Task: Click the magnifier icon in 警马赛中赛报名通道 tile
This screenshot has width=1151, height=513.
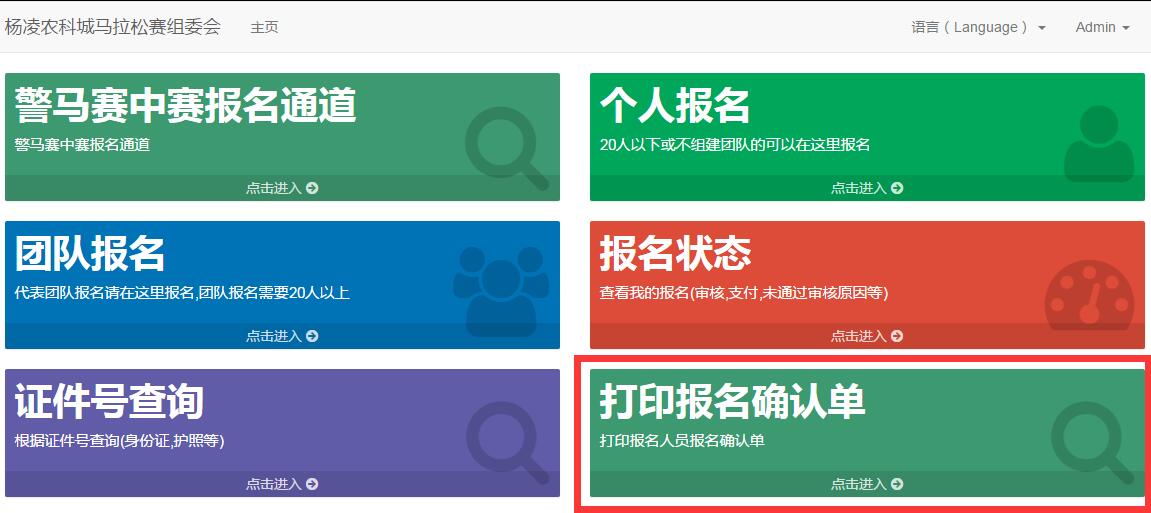Action: (507, 146)
